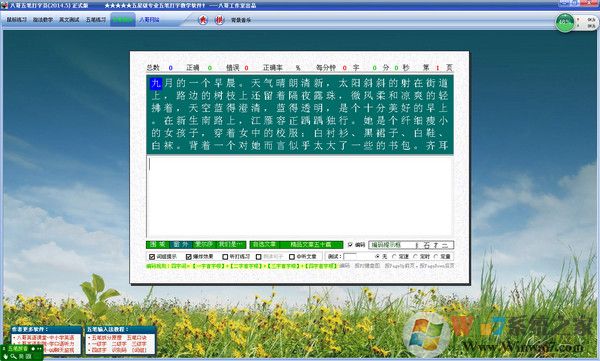Open the 自选文章 custom article button

(x=264, y=245)
